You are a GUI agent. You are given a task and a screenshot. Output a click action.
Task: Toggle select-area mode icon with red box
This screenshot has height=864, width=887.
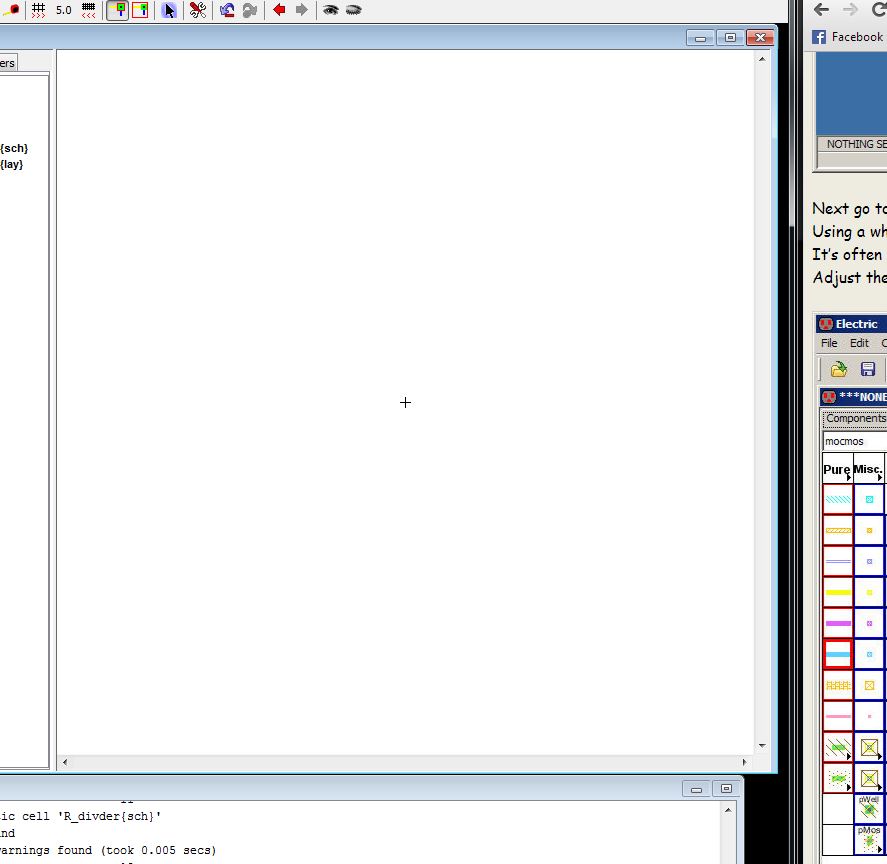tap(140, 10)
